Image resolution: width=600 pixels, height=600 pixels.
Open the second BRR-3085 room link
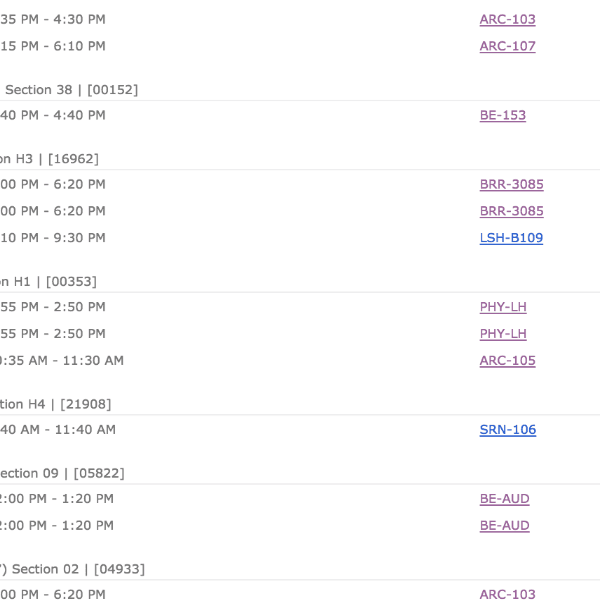coord(511,211)
